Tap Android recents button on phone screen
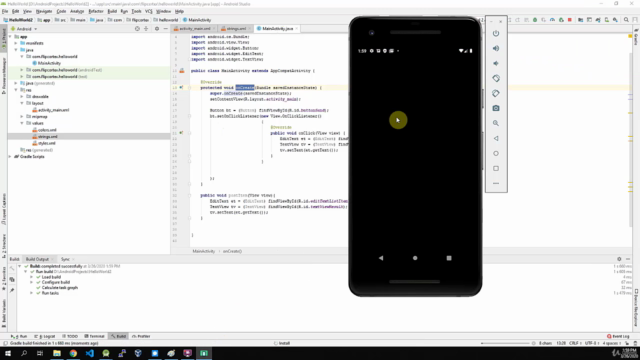Viewport: 640px width, 360px height. tap(449, 258)
